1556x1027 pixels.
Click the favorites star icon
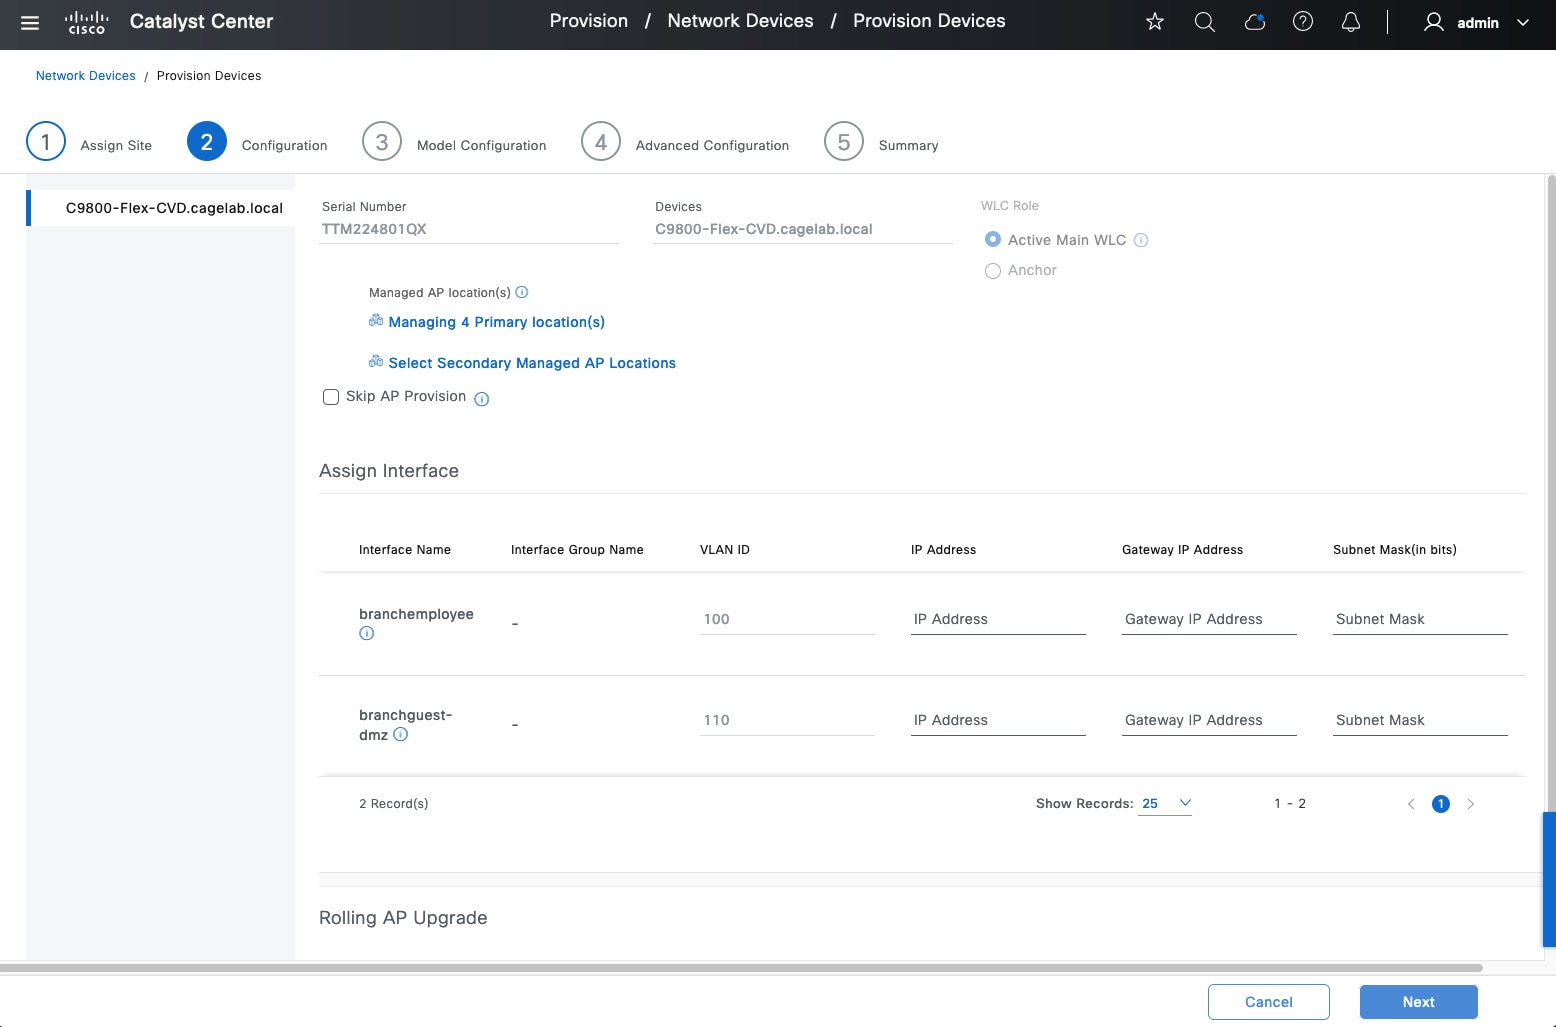click(x=1155, y=22)
